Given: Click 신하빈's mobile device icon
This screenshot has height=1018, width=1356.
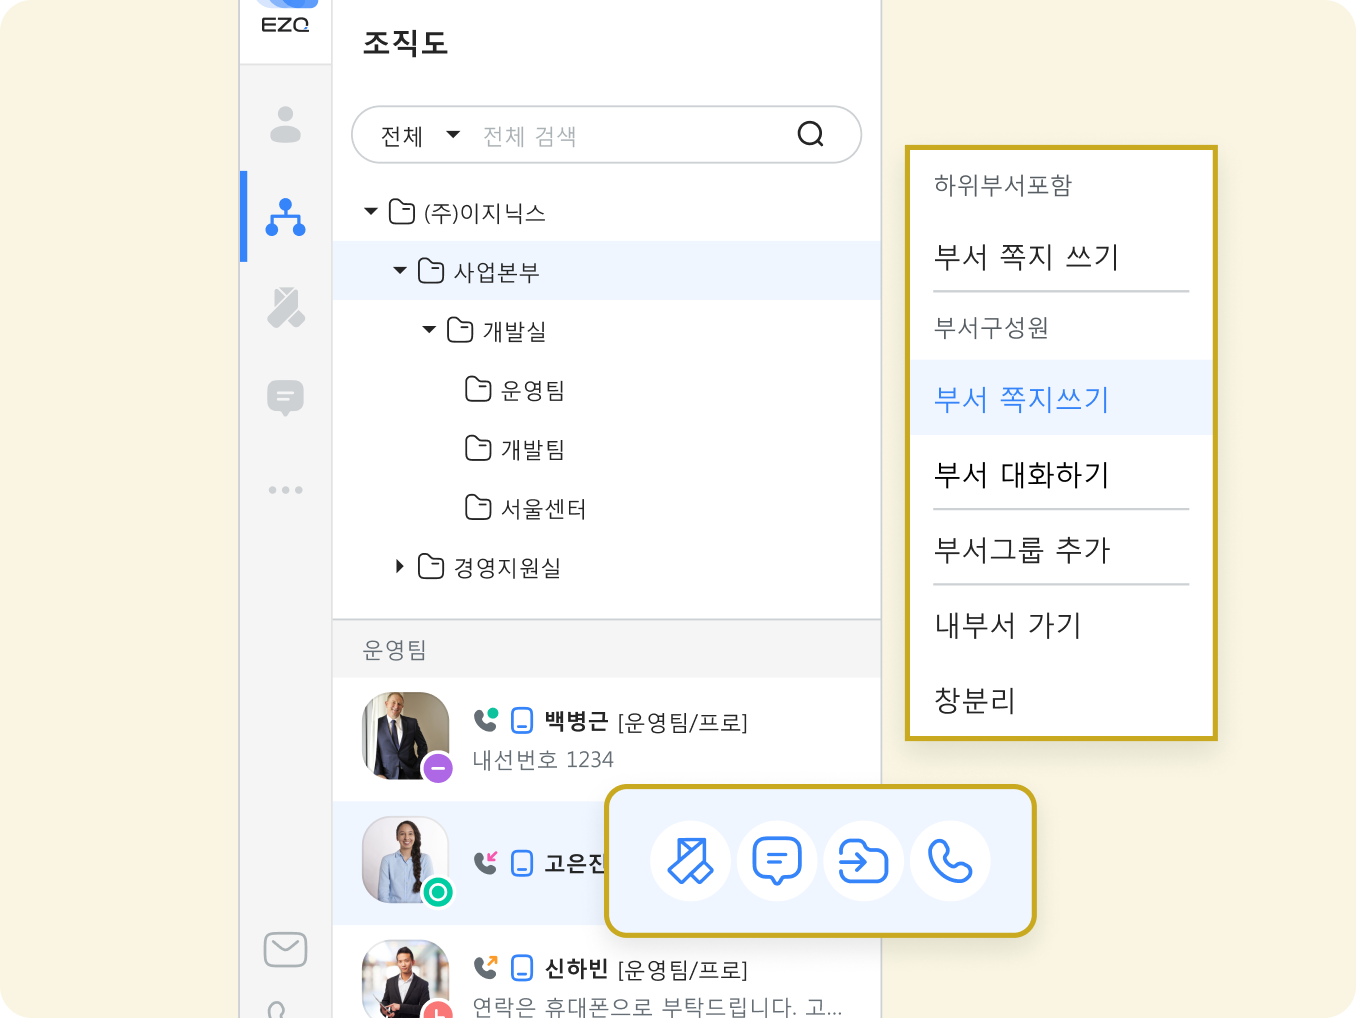Looking at the screenshot, I should (522, 968).
